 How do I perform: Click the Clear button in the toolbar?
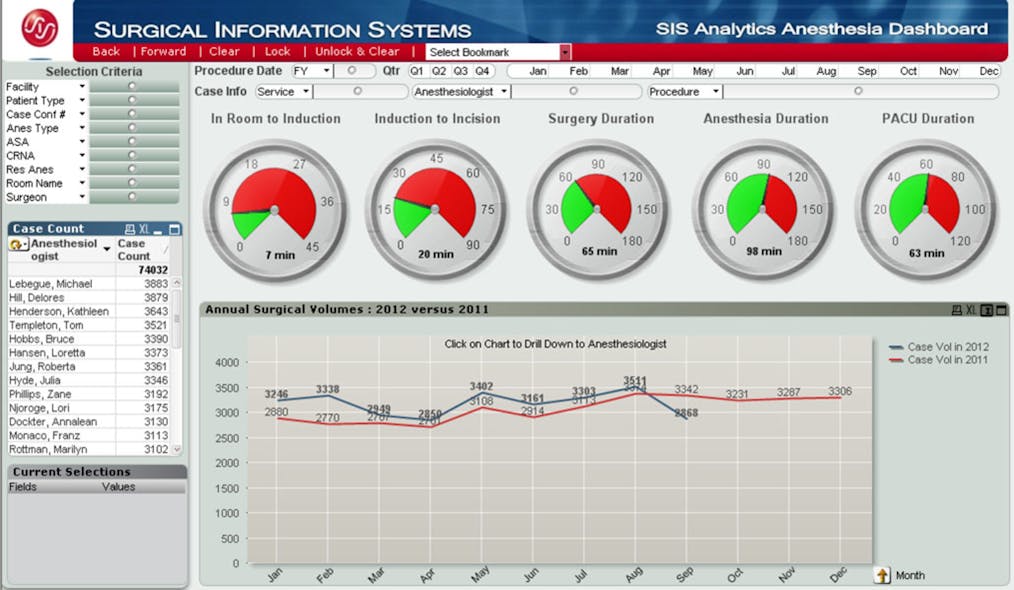[224, 51]
